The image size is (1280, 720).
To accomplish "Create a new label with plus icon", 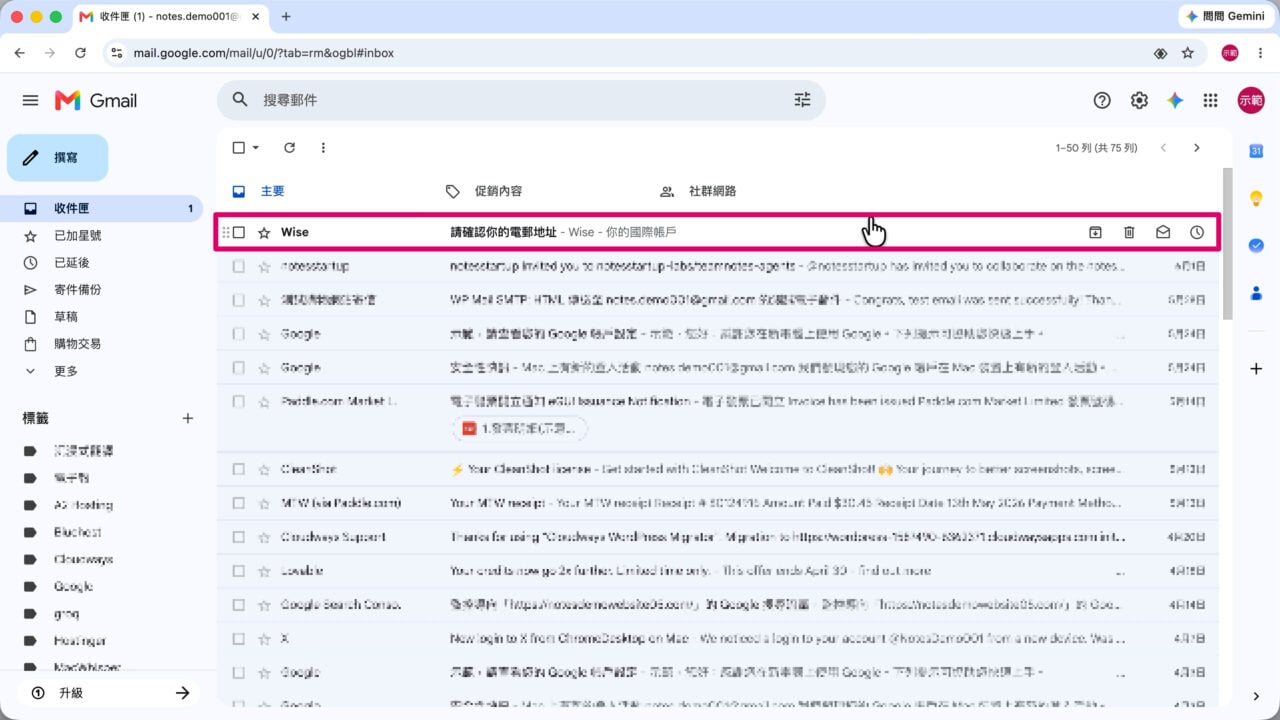I will (x=187, y=418).
